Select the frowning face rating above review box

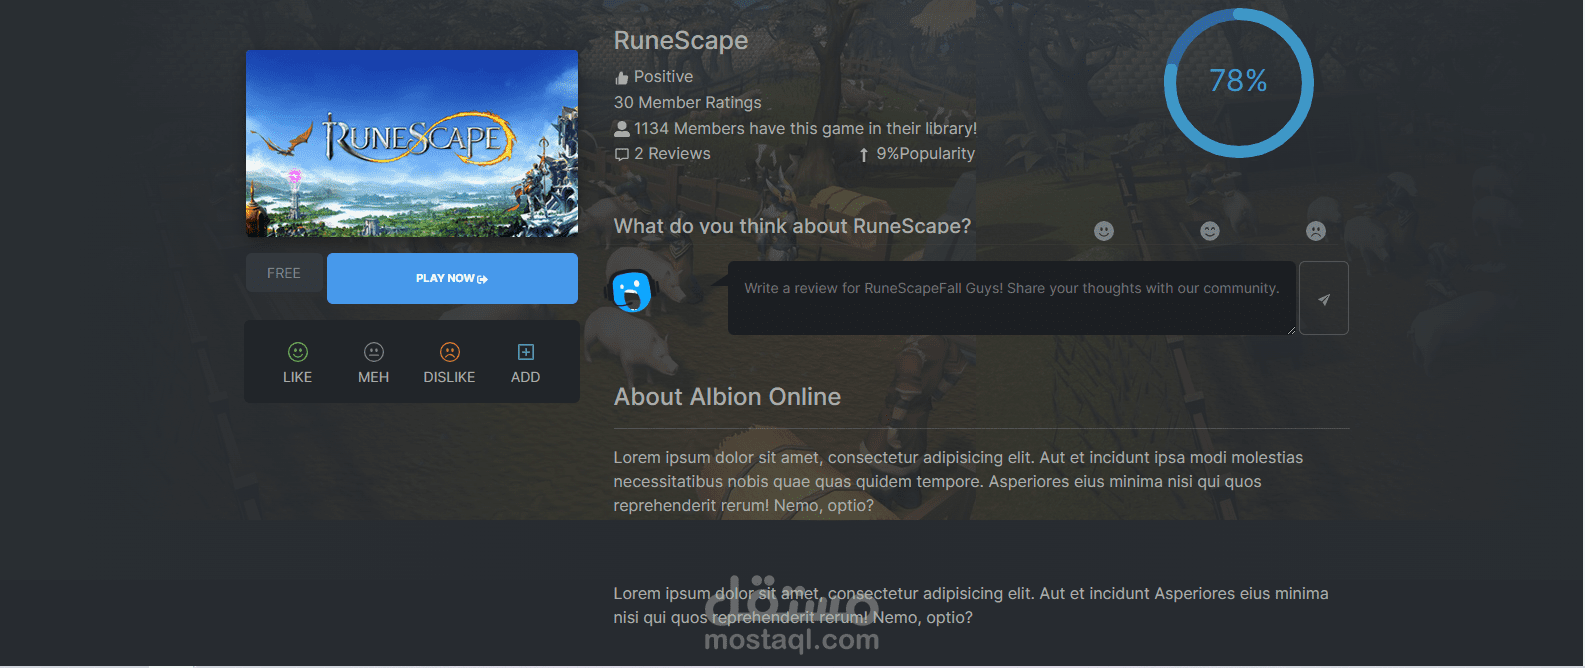click(x=1316, y=231)
